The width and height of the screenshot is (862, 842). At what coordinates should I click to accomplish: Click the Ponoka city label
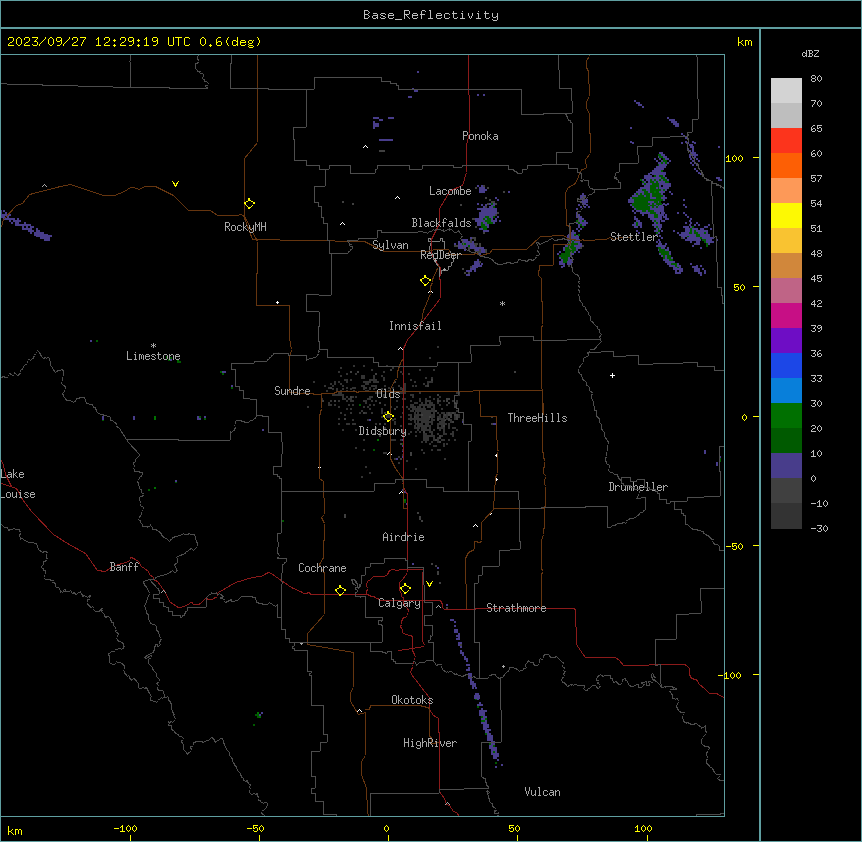click(x=480, y=136)
